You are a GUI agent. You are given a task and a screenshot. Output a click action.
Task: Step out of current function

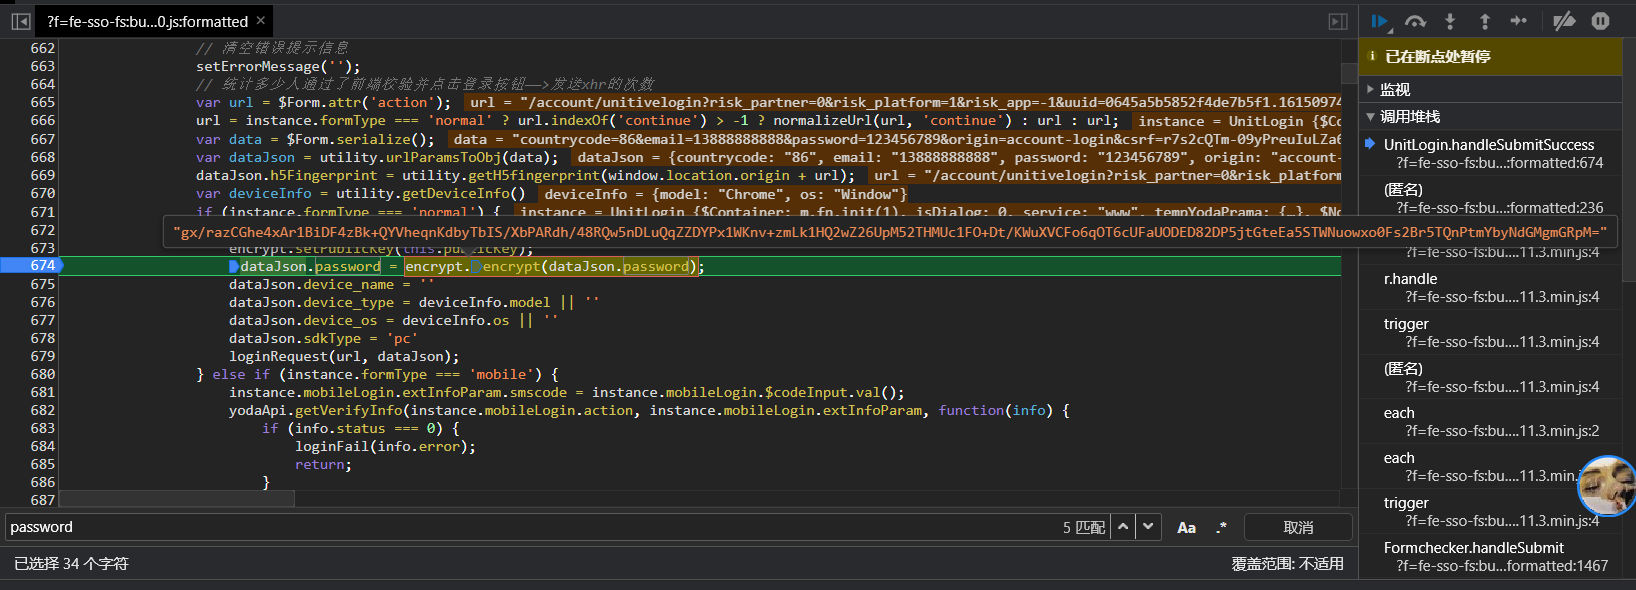[1484, 21]
